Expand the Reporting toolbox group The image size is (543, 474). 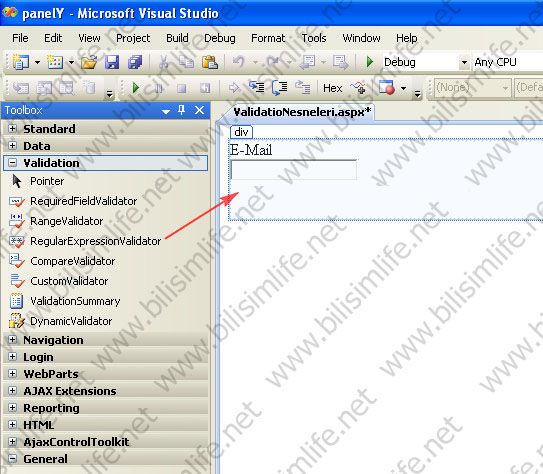(12, 408)
